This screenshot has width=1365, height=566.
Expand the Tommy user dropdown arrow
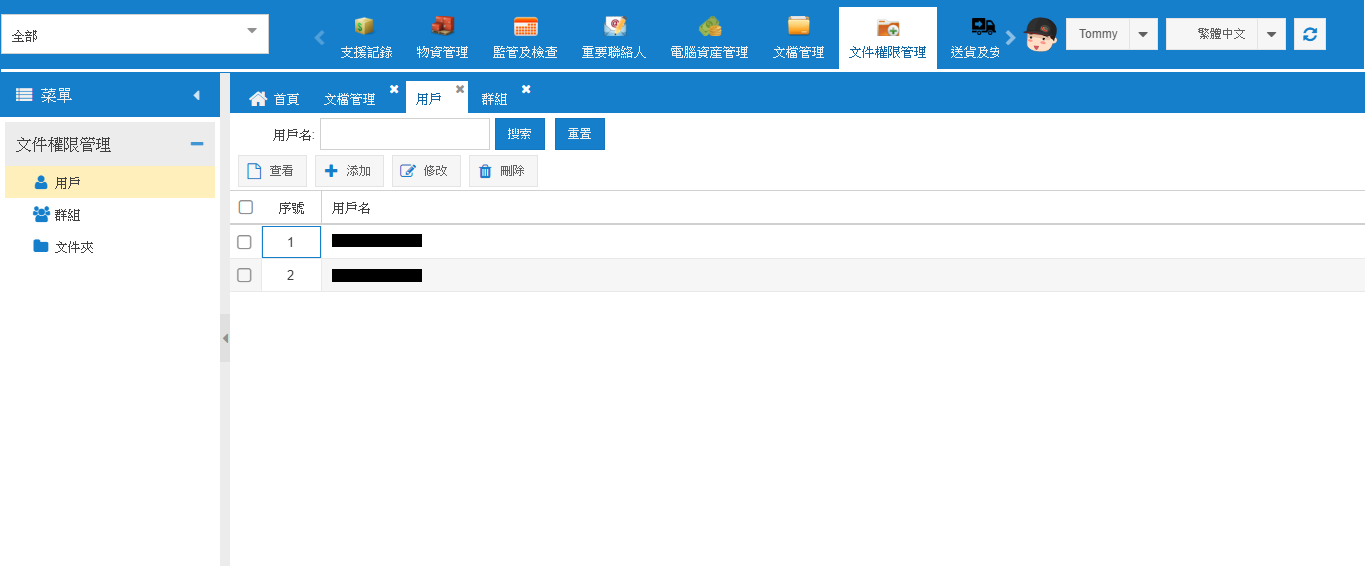tap(1143, 34)
